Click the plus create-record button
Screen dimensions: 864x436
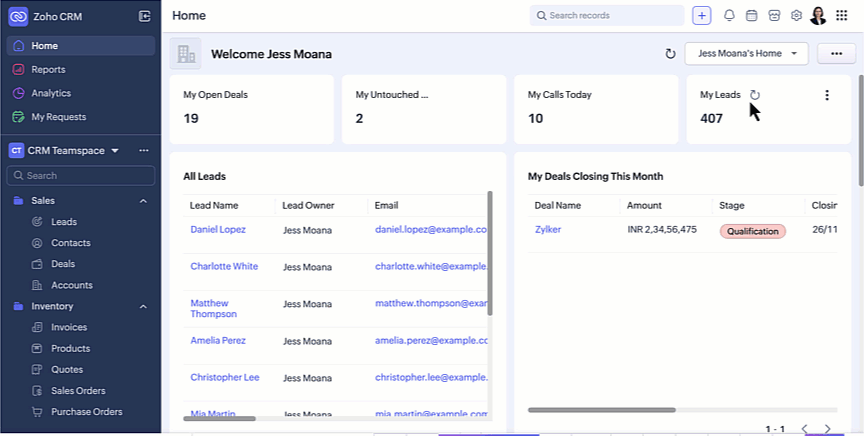click(702, 16)
